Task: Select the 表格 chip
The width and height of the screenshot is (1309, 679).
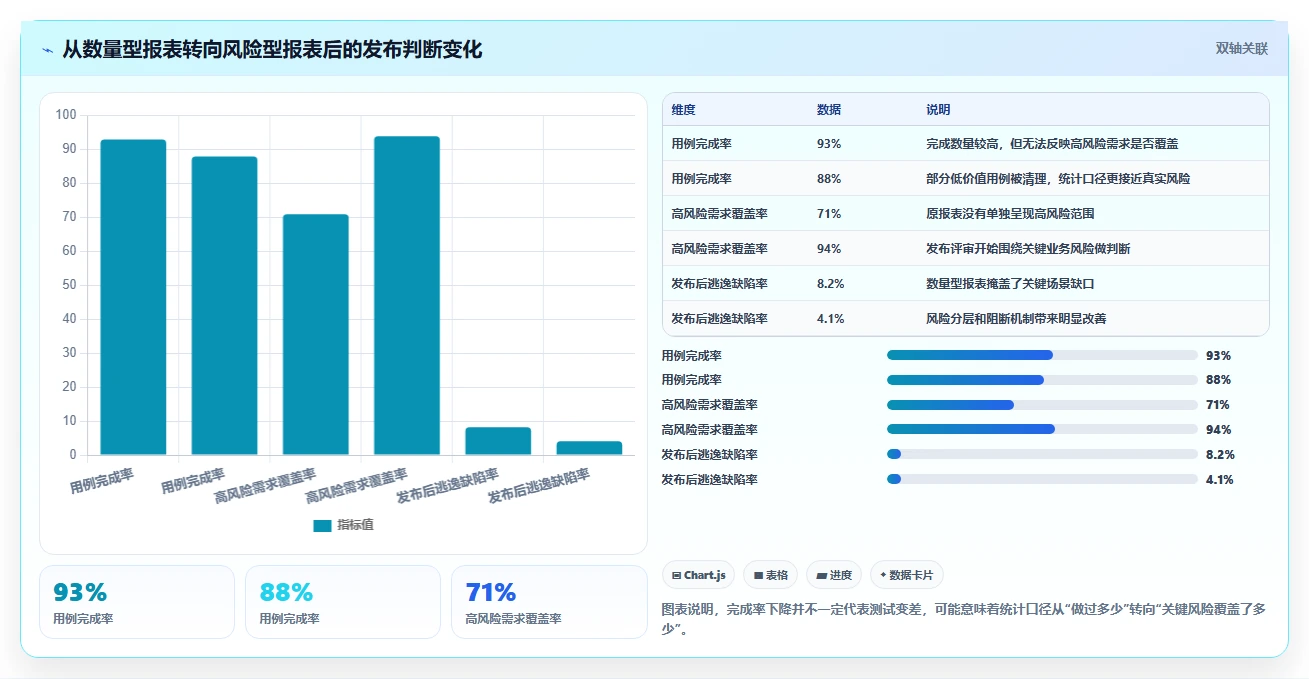Action: coord(770,575)
